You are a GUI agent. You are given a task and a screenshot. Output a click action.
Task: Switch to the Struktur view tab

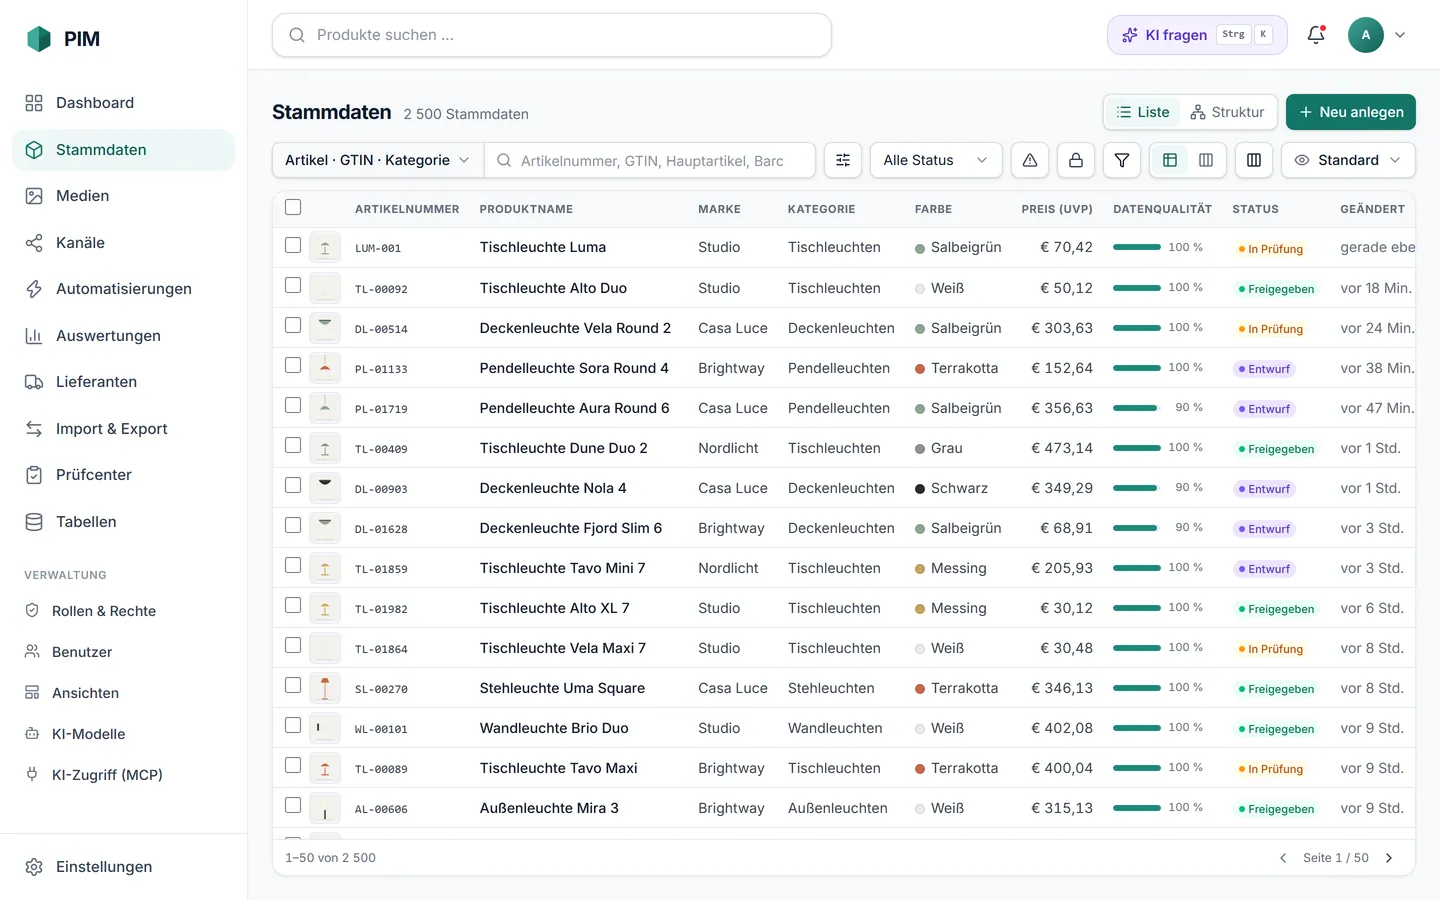[x=1227, y=112]
